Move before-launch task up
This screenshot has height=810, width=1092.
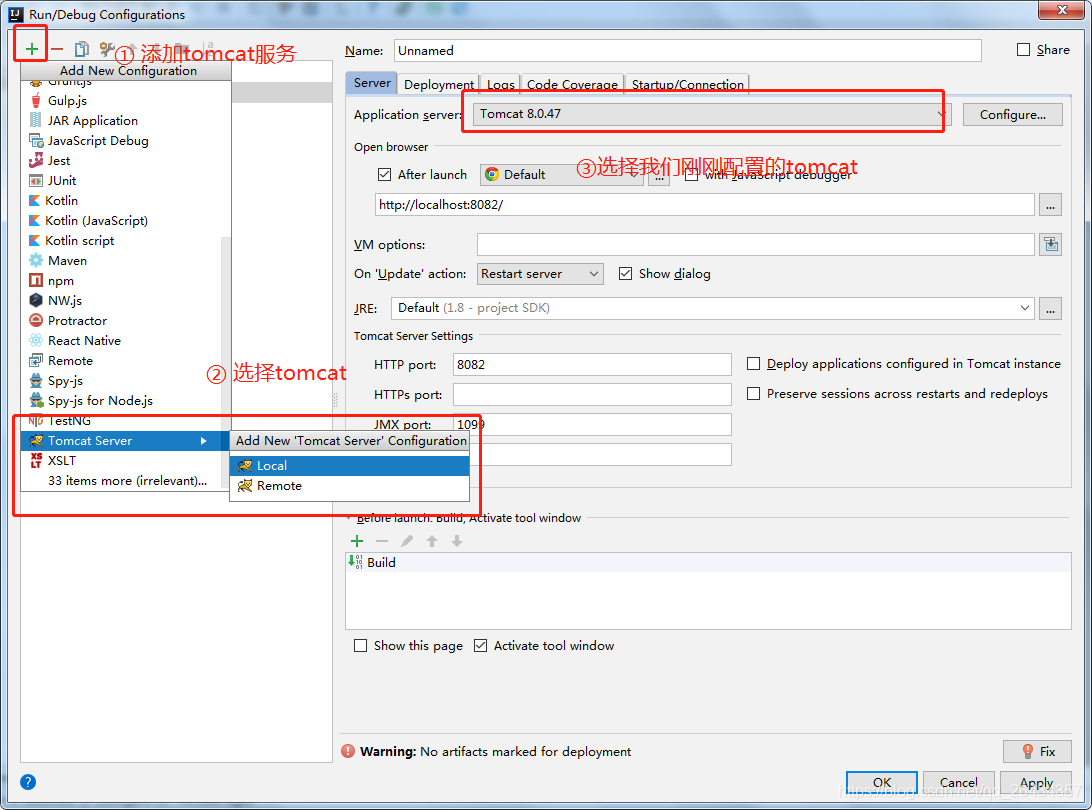pos(432,541)
